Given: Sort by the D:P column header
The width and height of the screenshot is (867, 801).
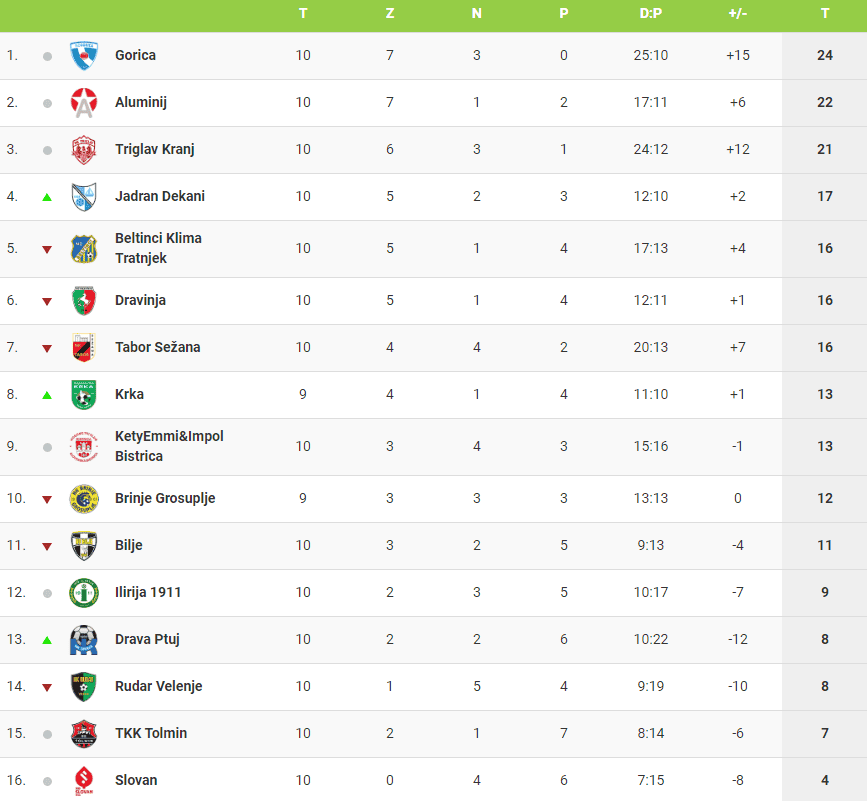Looking at the screenshot, I should pos(651,13).
